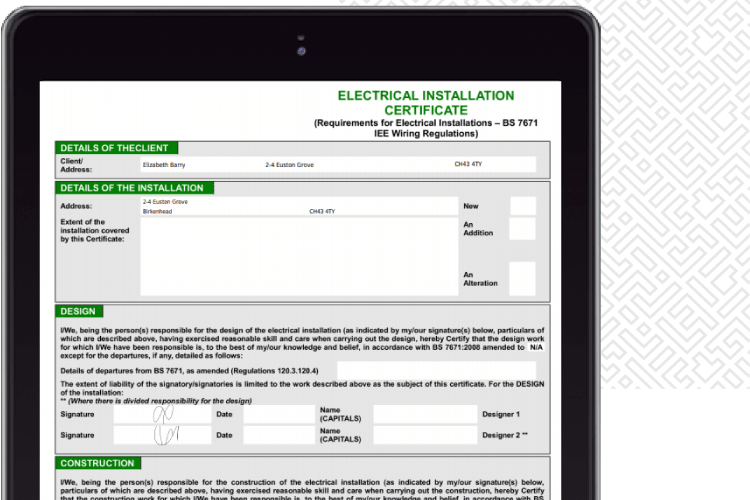The height and width of the screenshot is (500, 750).
Task: Tick the An Alteration checkbox
Action: pos(522,278)
